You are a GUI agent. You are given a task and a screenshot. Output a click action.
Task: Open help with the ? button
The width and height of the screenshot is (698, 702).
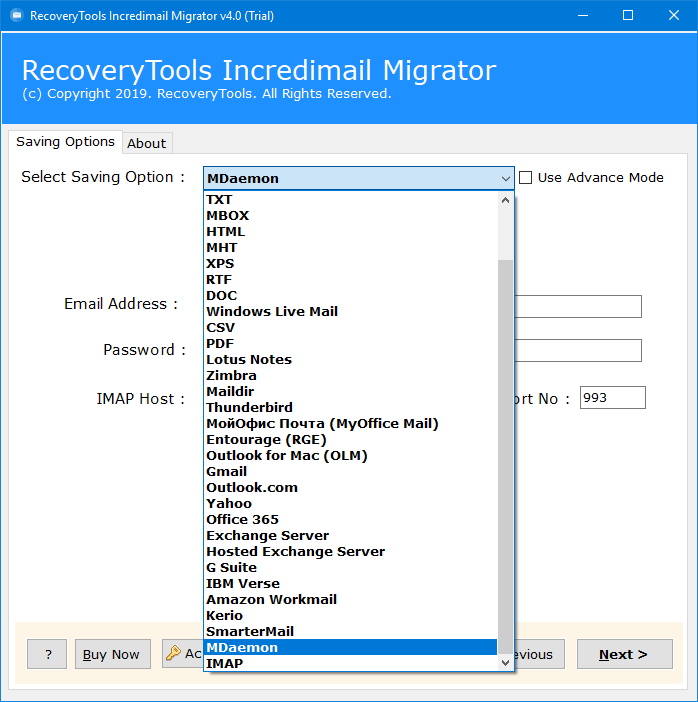[x=47, y=654]
